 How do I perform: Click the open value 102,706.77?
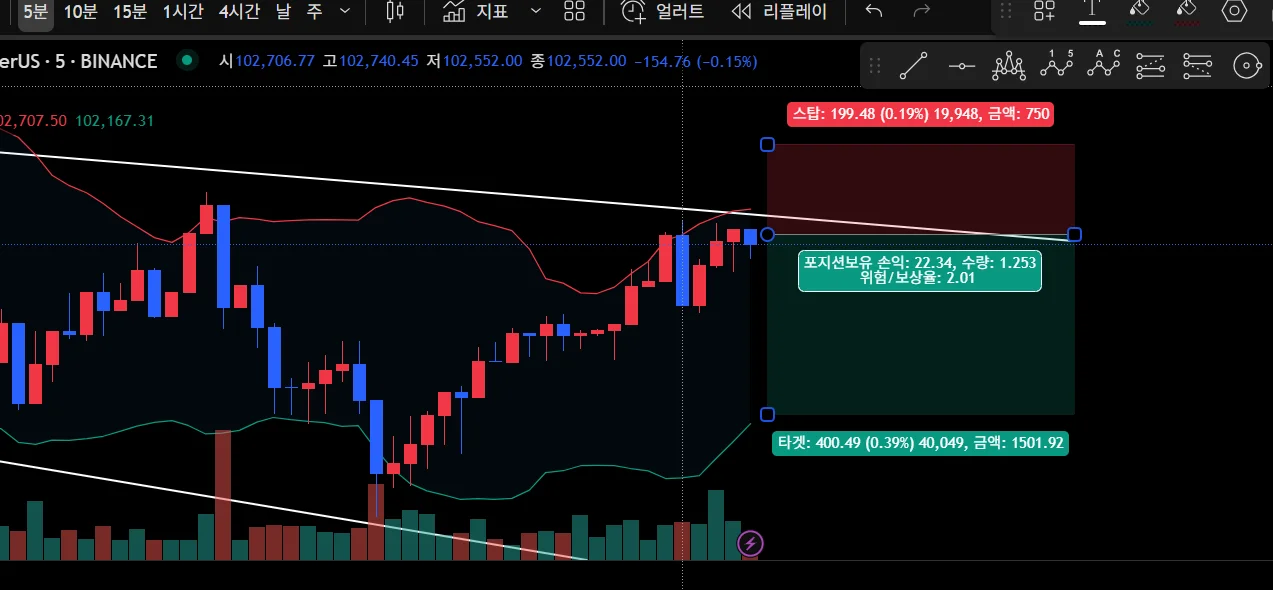[274, 61]
